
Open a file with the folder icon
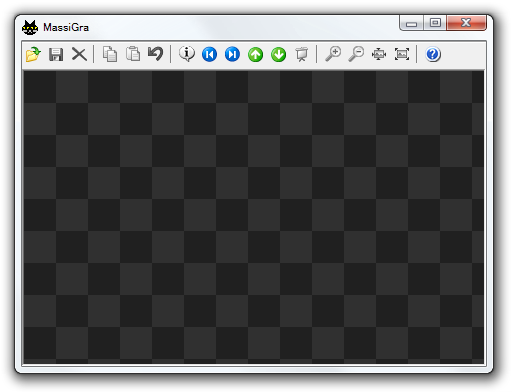pos(33,54)
